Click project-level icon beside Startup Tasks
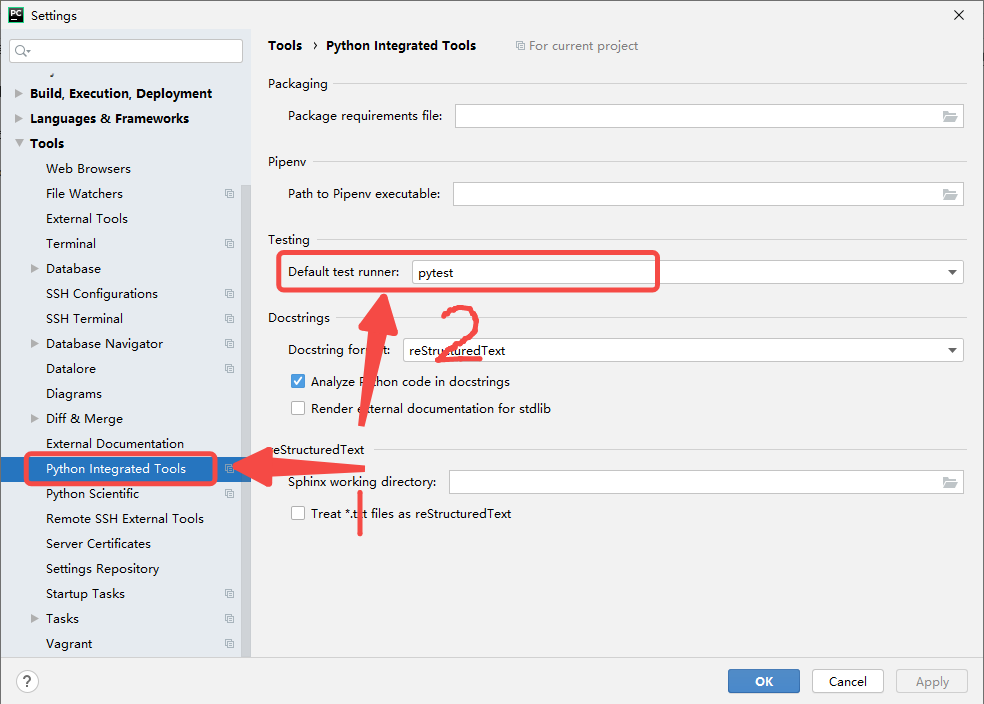Screen dimensions: 984x704 [x=229, y=594]
